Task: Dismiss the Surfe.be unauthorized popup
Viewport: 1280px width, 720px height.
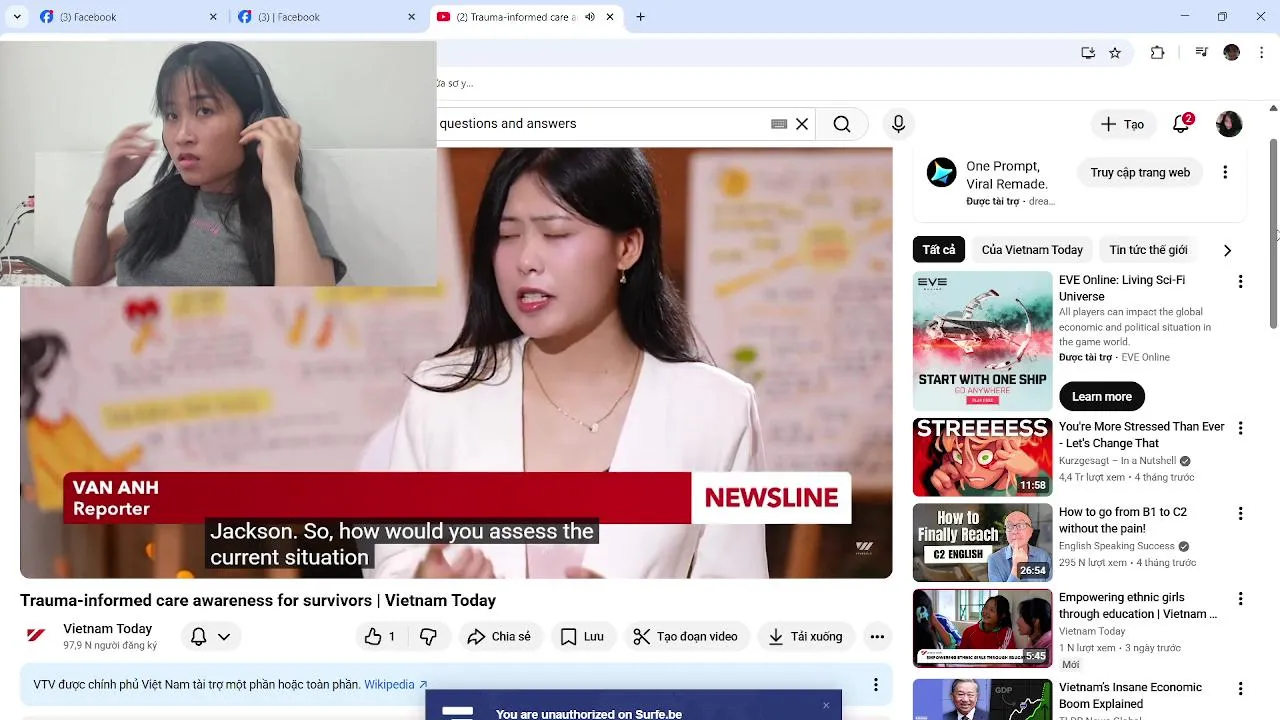Action: coord(826,705)
